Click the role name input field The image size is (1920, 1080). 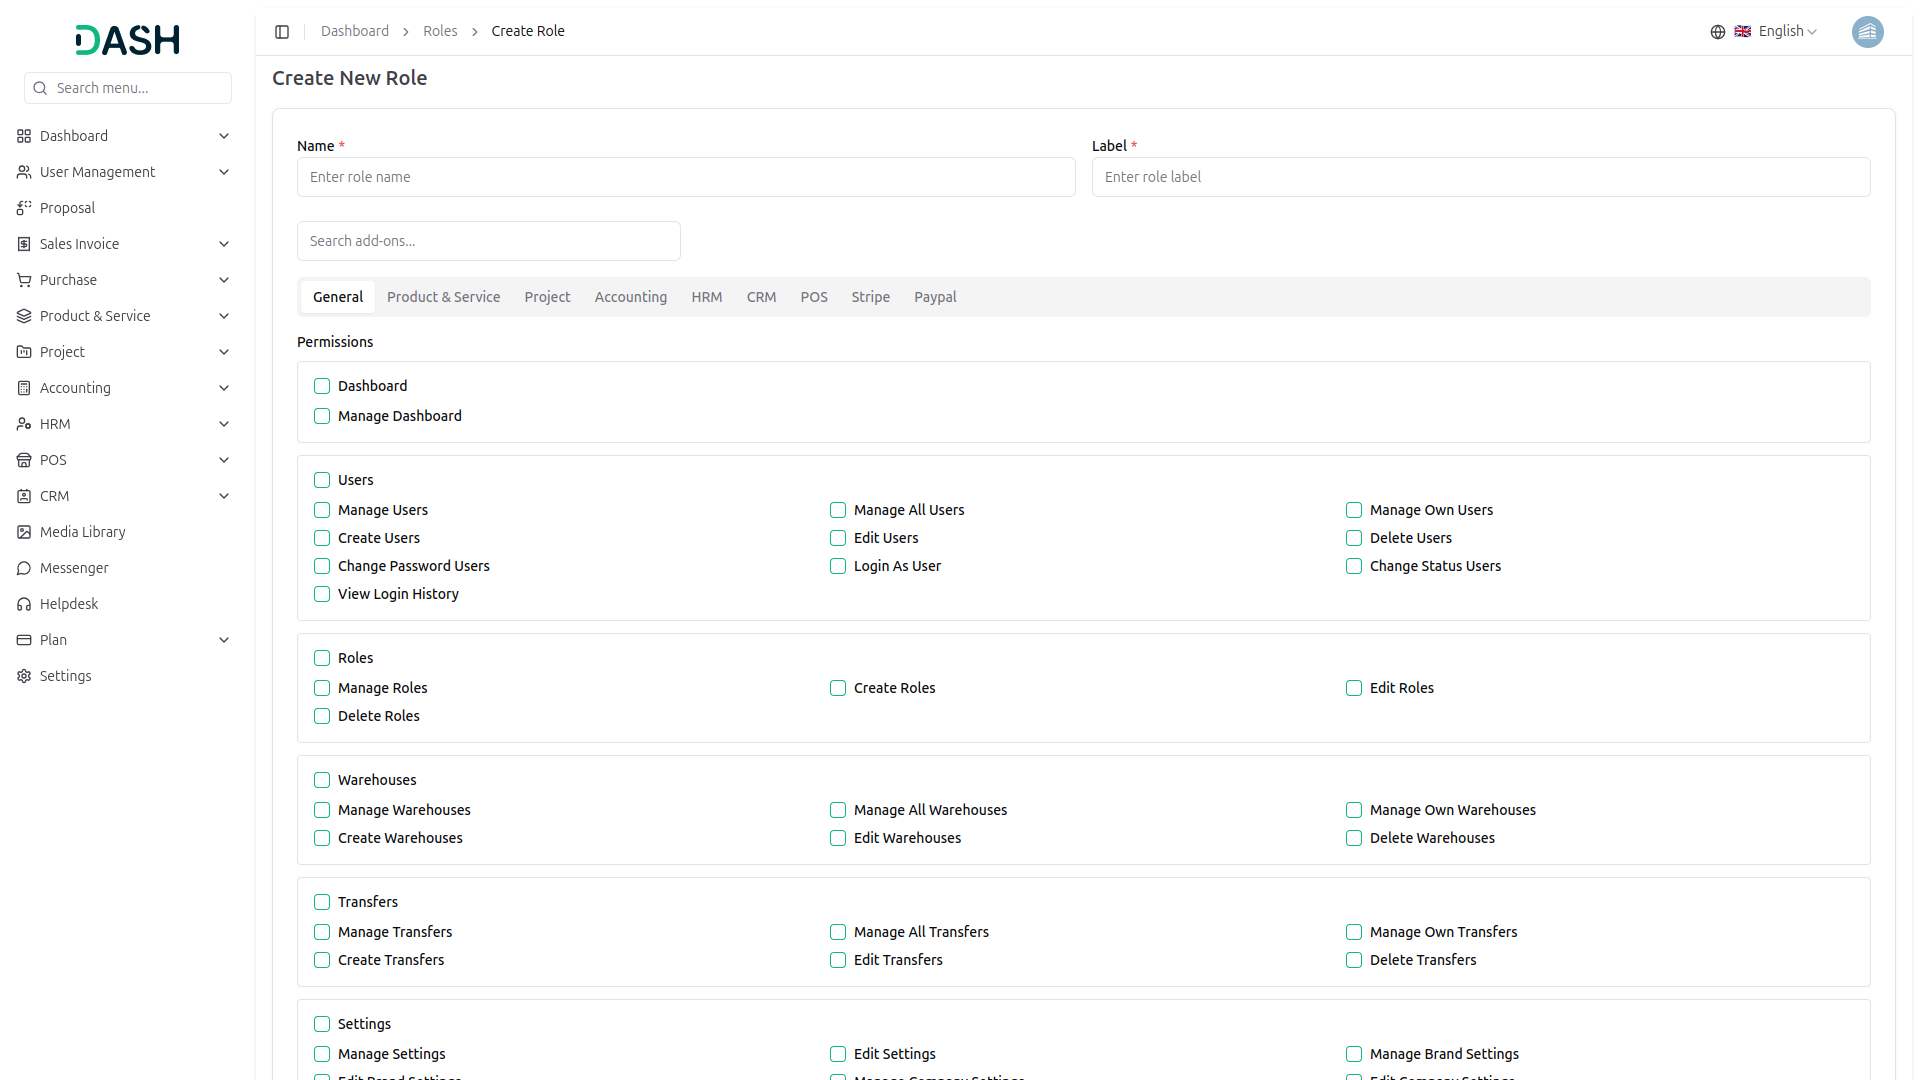[x=685, y=177]
